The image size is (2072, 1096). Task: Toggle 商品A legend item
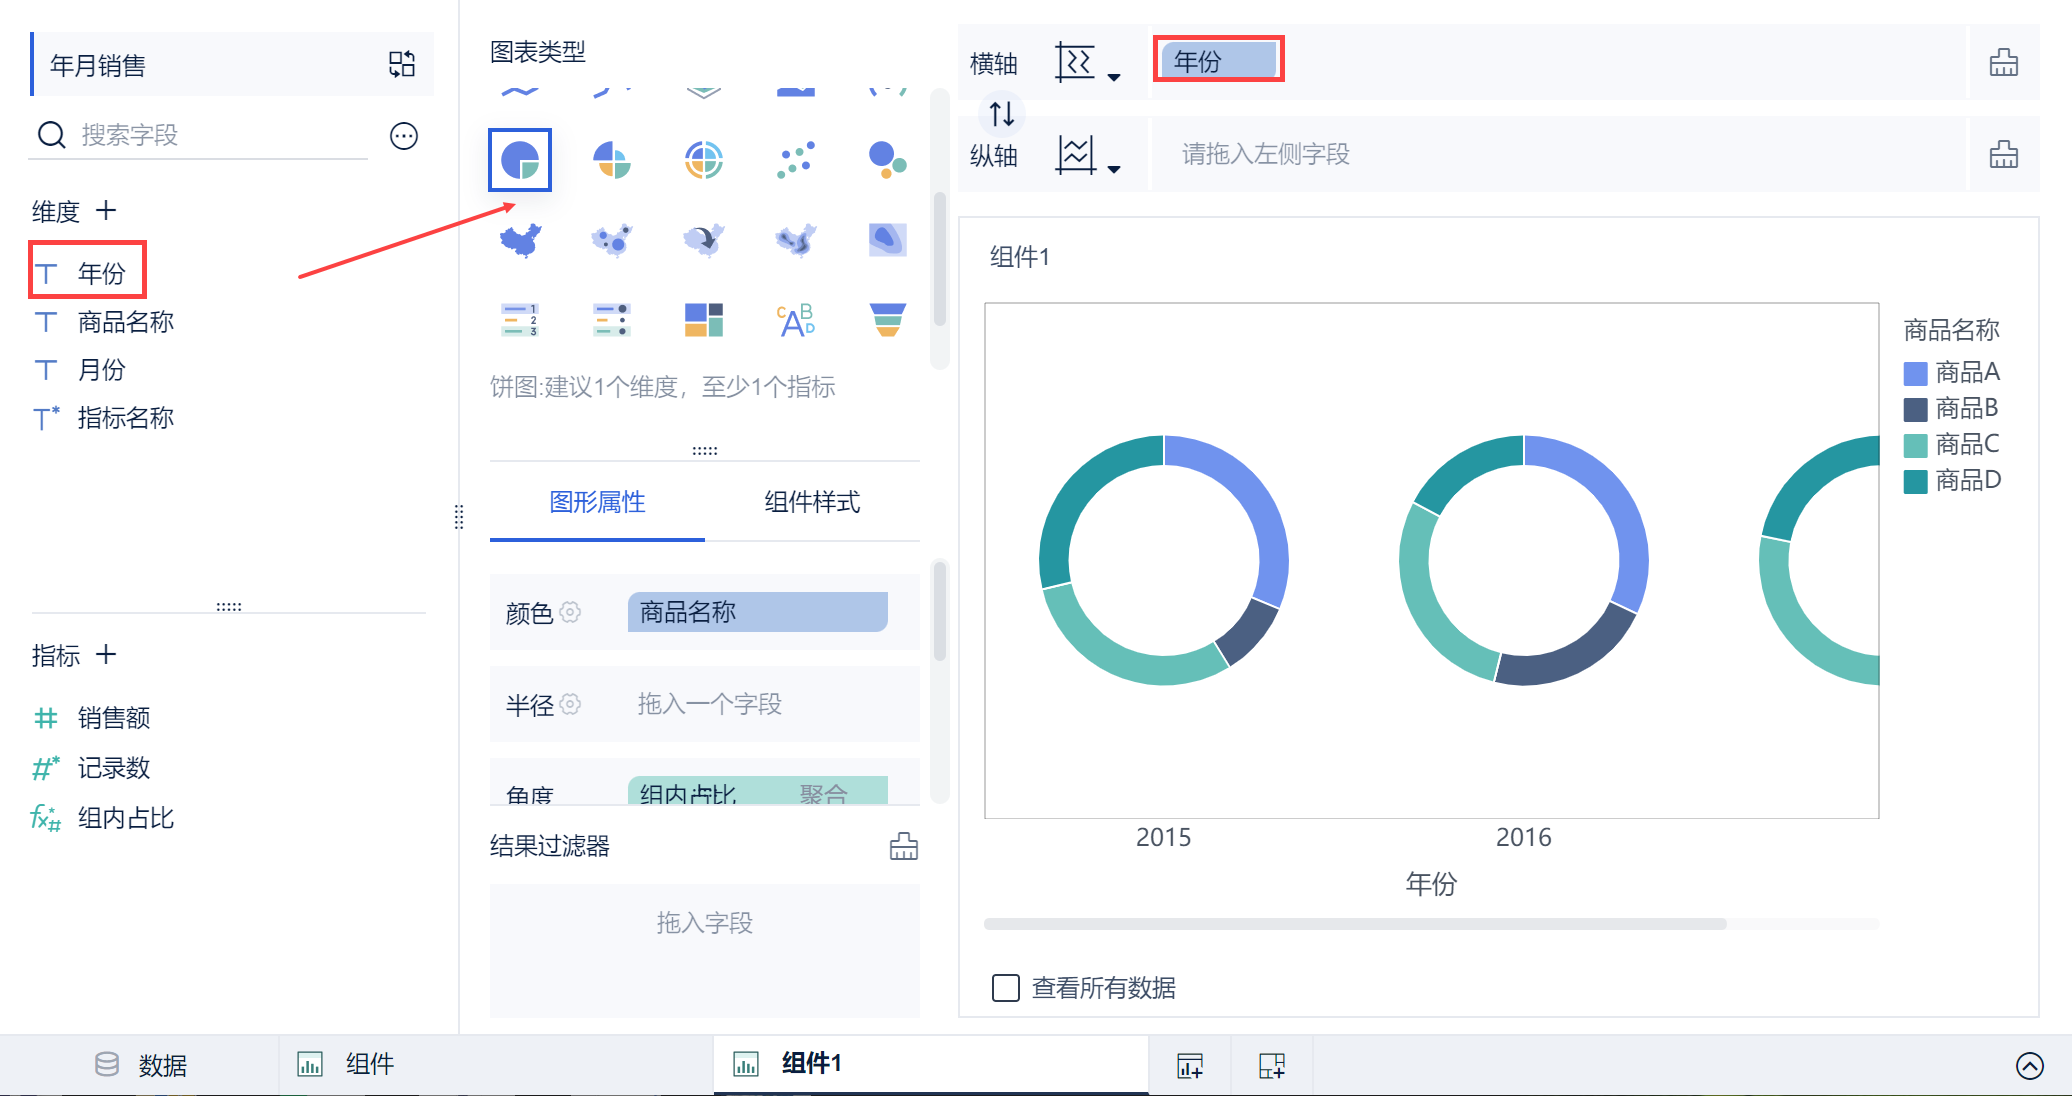click(1951, 373)
